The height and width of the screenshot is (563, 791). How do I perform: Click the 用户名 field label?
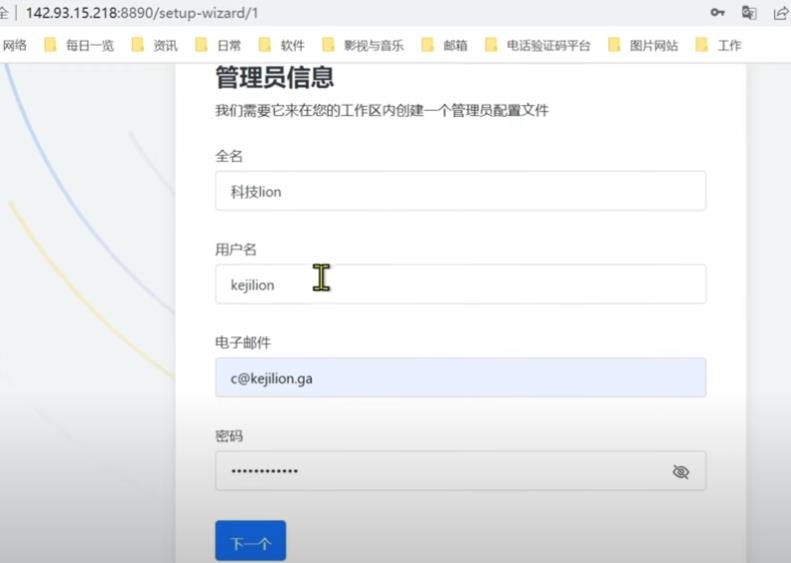(x=236, y=249)
